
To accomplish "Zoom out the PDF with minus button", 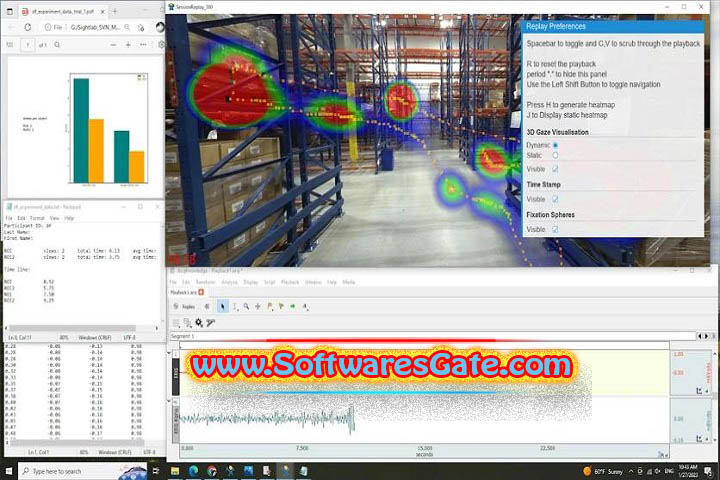I will (x=113, y=45).
